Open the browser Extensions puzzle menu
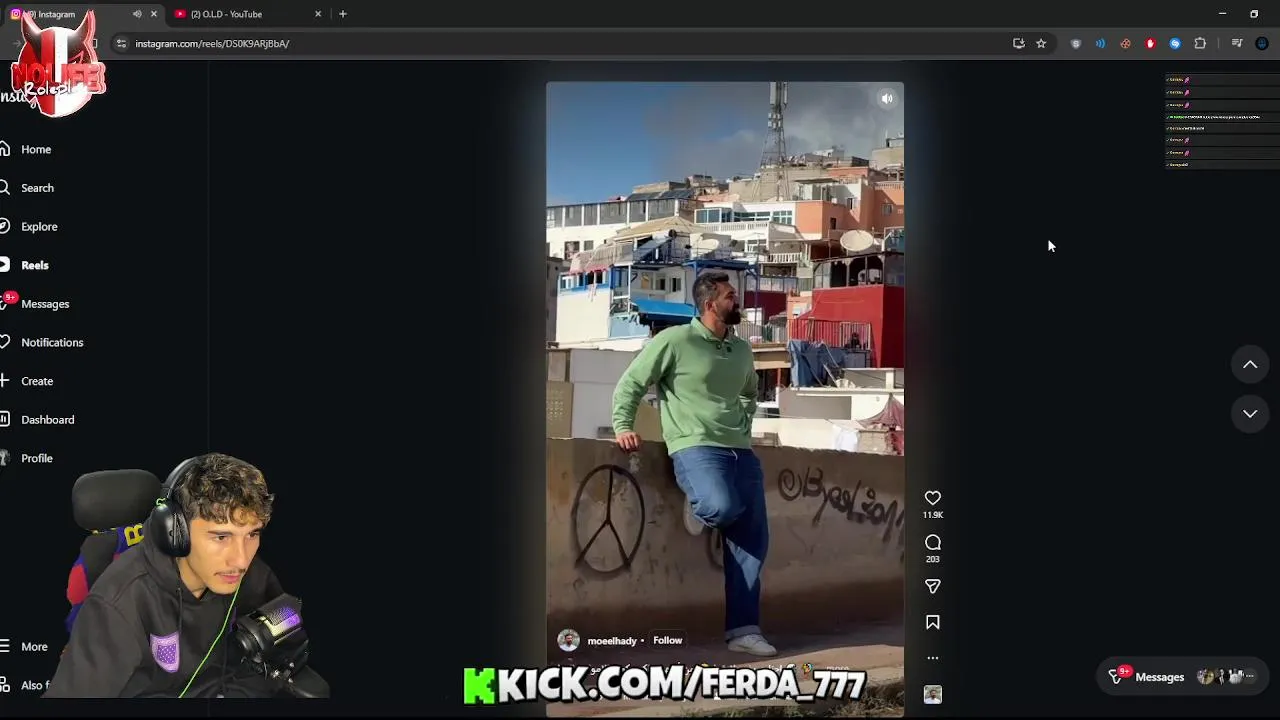Image resolution: width=1280 pixels, height=720 pixels. click(1200, 44)
